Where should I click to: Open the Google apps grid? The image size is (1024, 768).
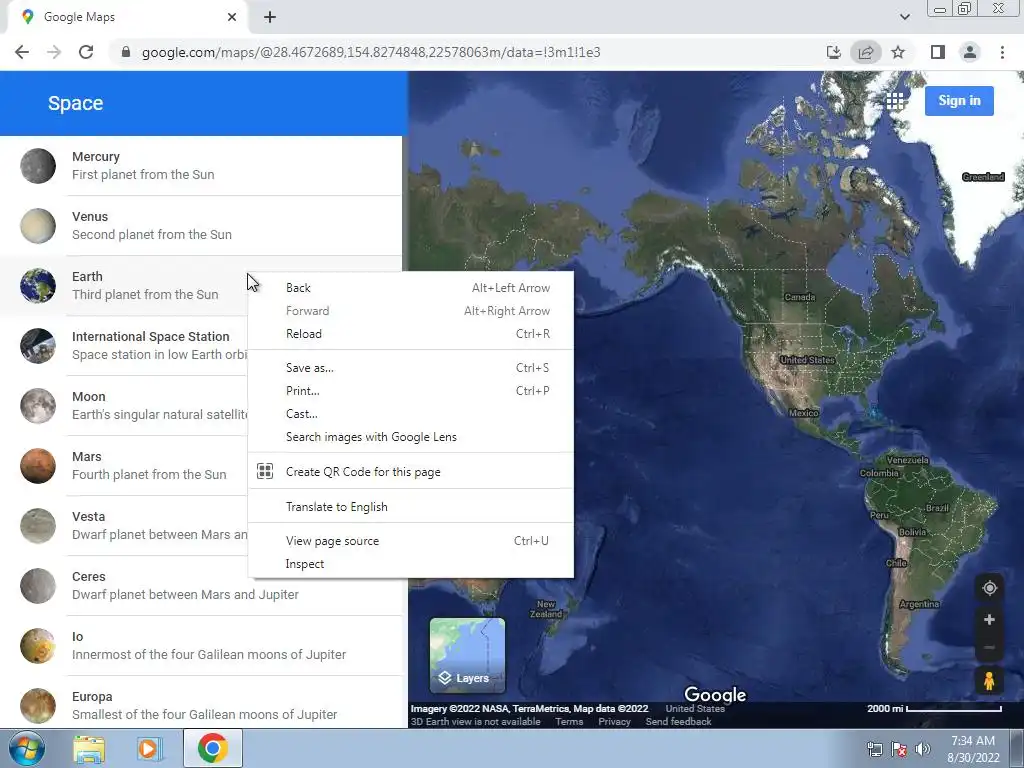895,101
